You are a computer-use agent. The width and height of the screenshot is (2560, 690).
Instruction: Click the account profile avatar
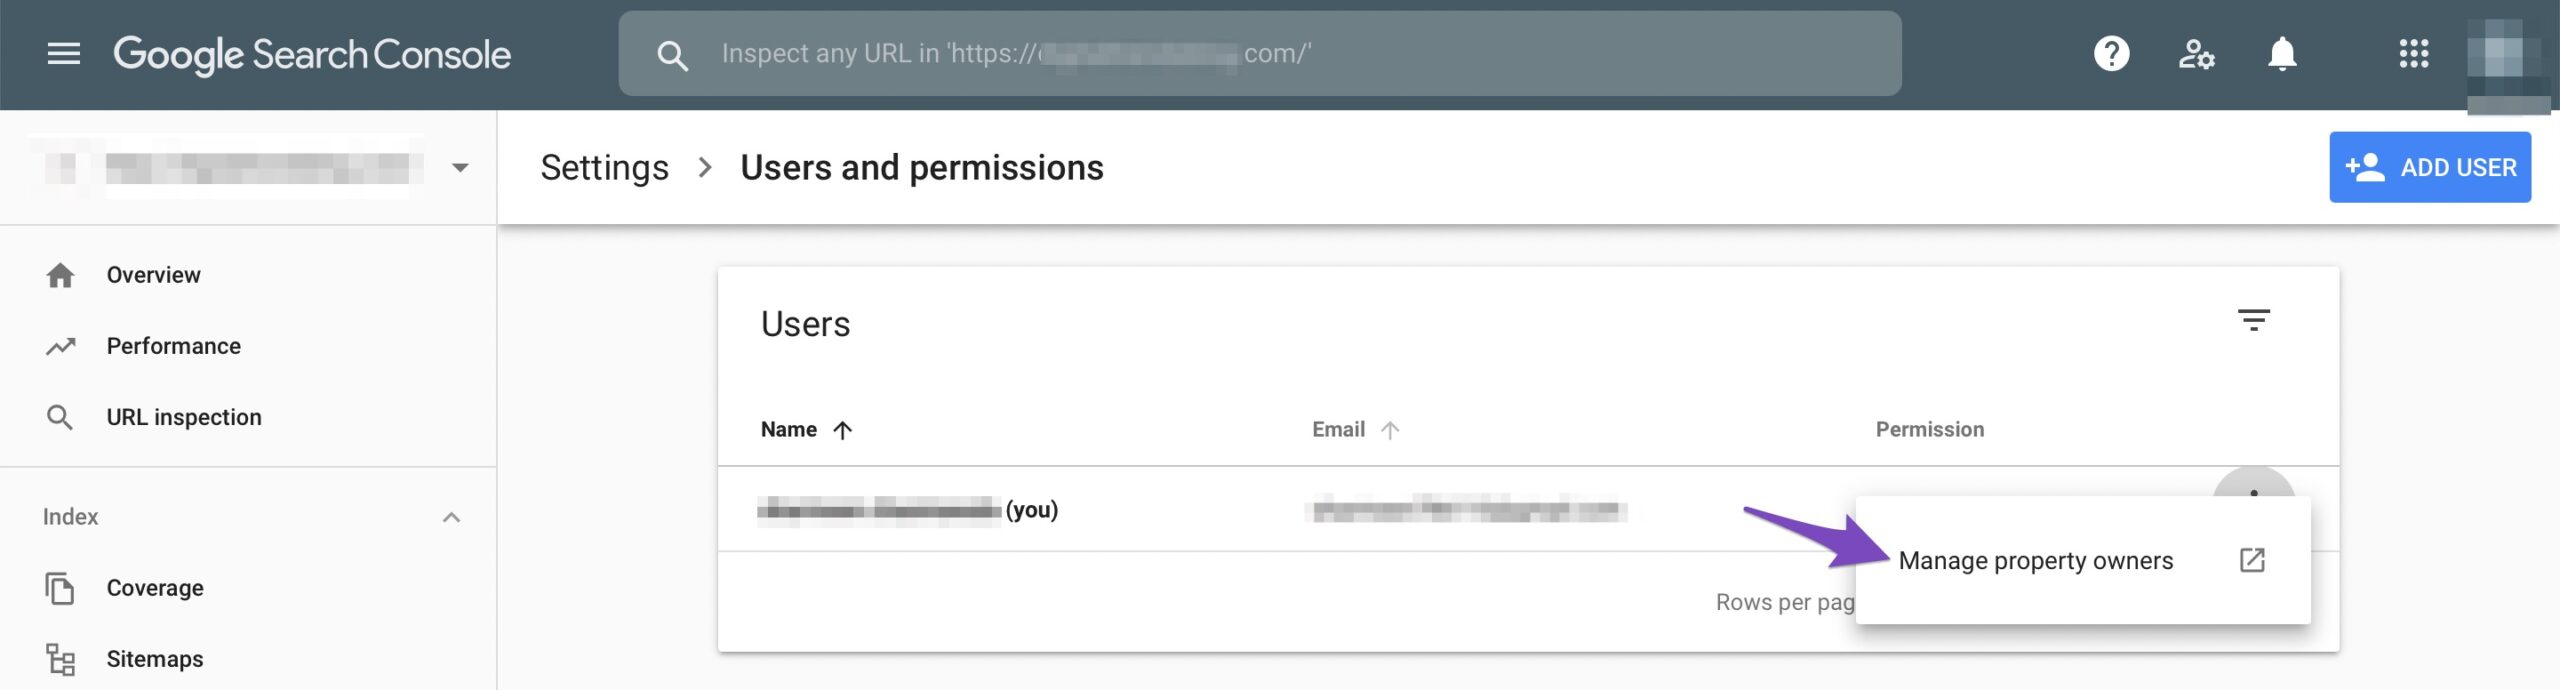click(x=2503, y=54)
